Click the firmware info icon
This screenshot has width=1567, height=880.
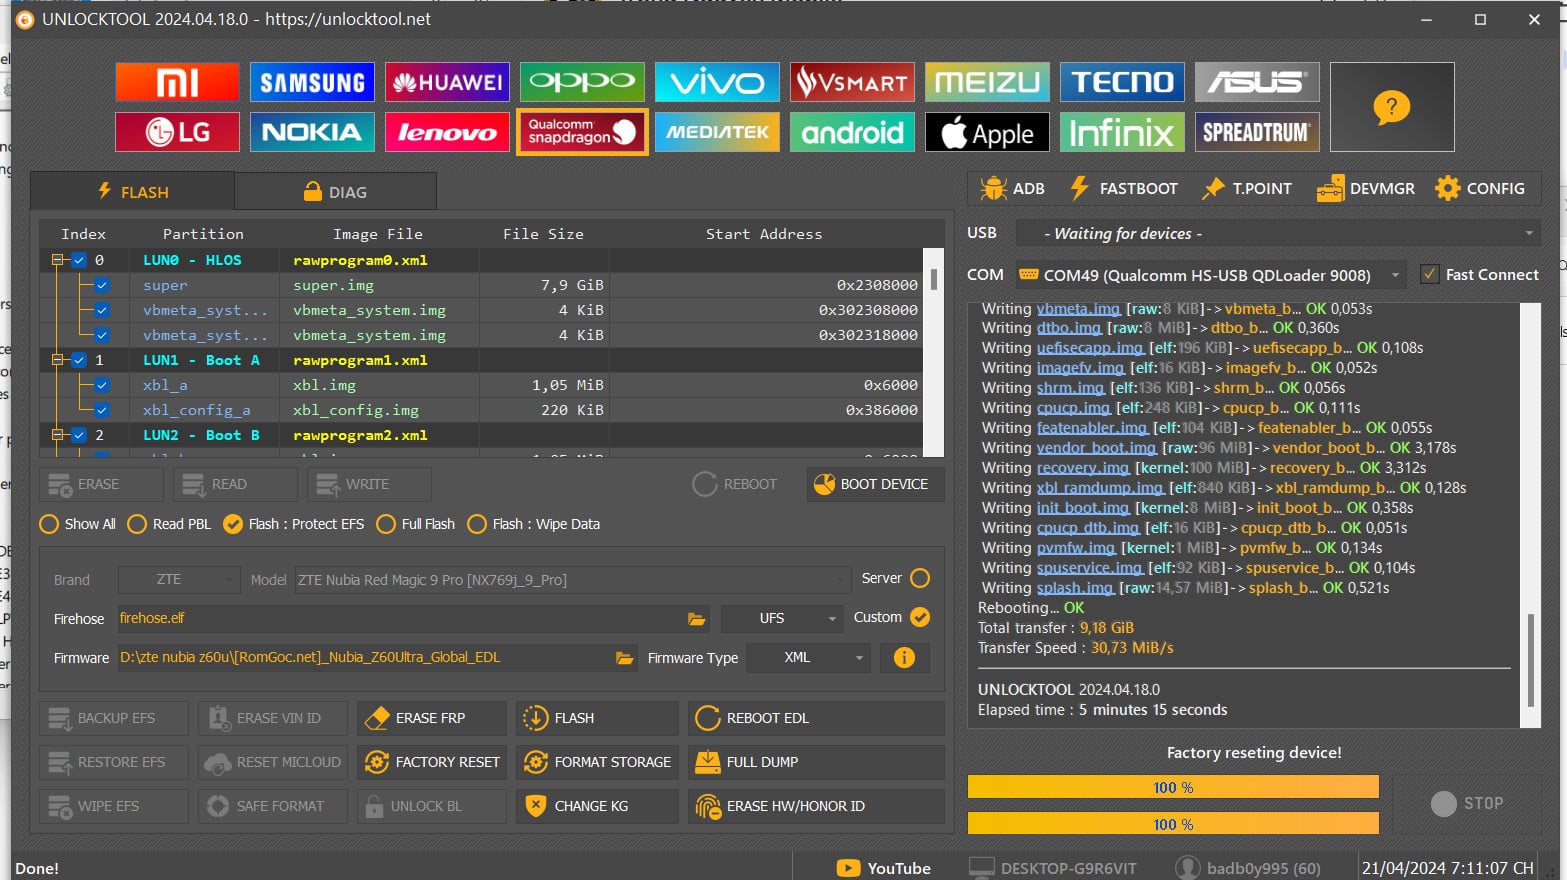pyautogui.click(x=904, y=658)
